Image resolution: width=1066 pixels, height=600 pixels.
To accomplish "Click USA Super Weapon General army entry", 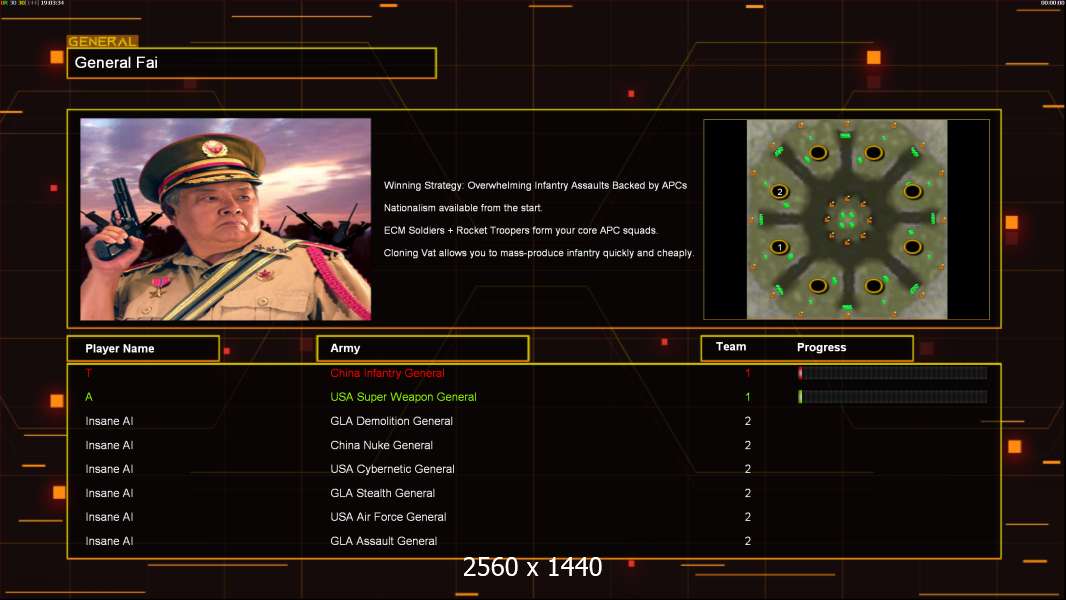I will [403, 397].
